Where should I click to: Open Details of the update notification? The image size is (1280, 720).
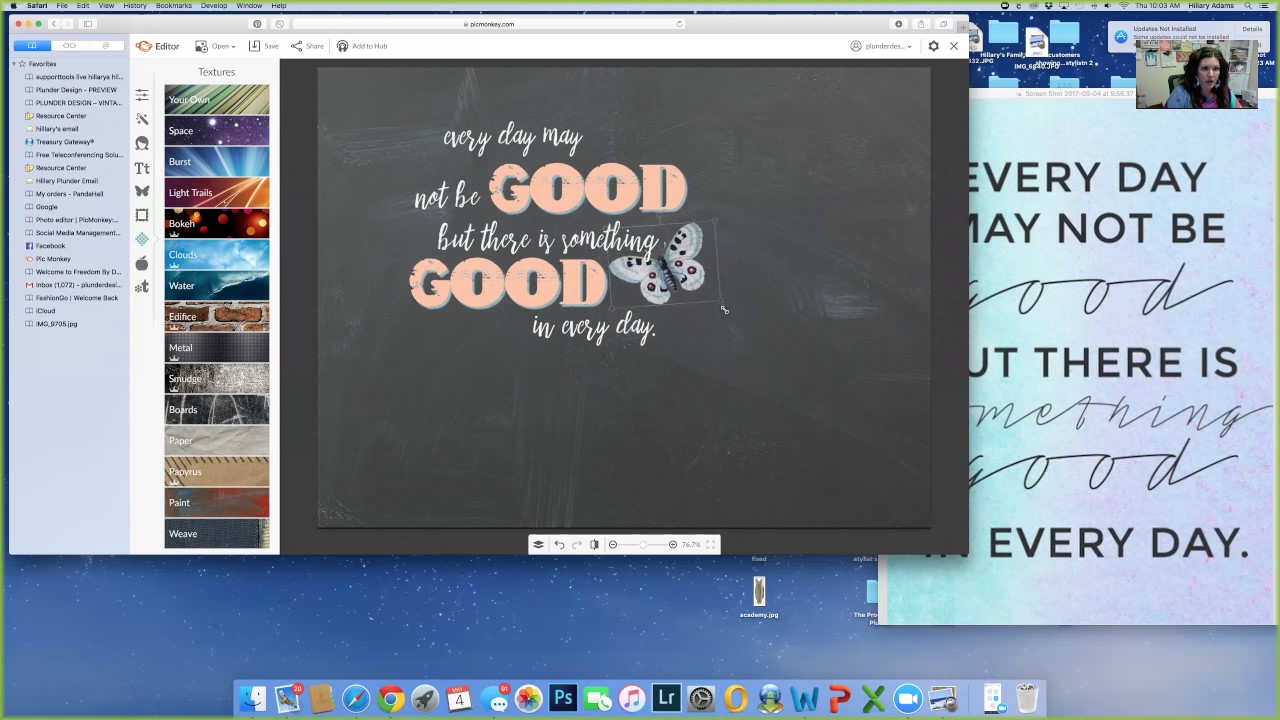(x=1252, y=29)
